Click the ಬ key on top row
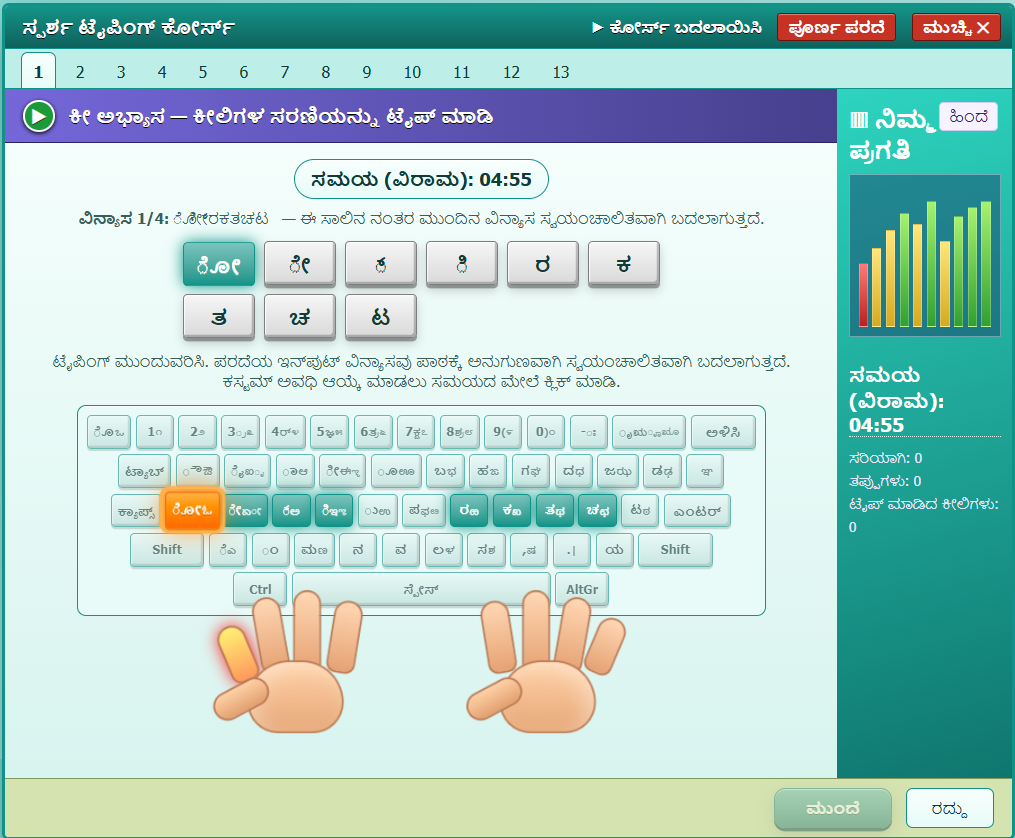The height and width of the screenshot is (838, 1015). (445, 471)
